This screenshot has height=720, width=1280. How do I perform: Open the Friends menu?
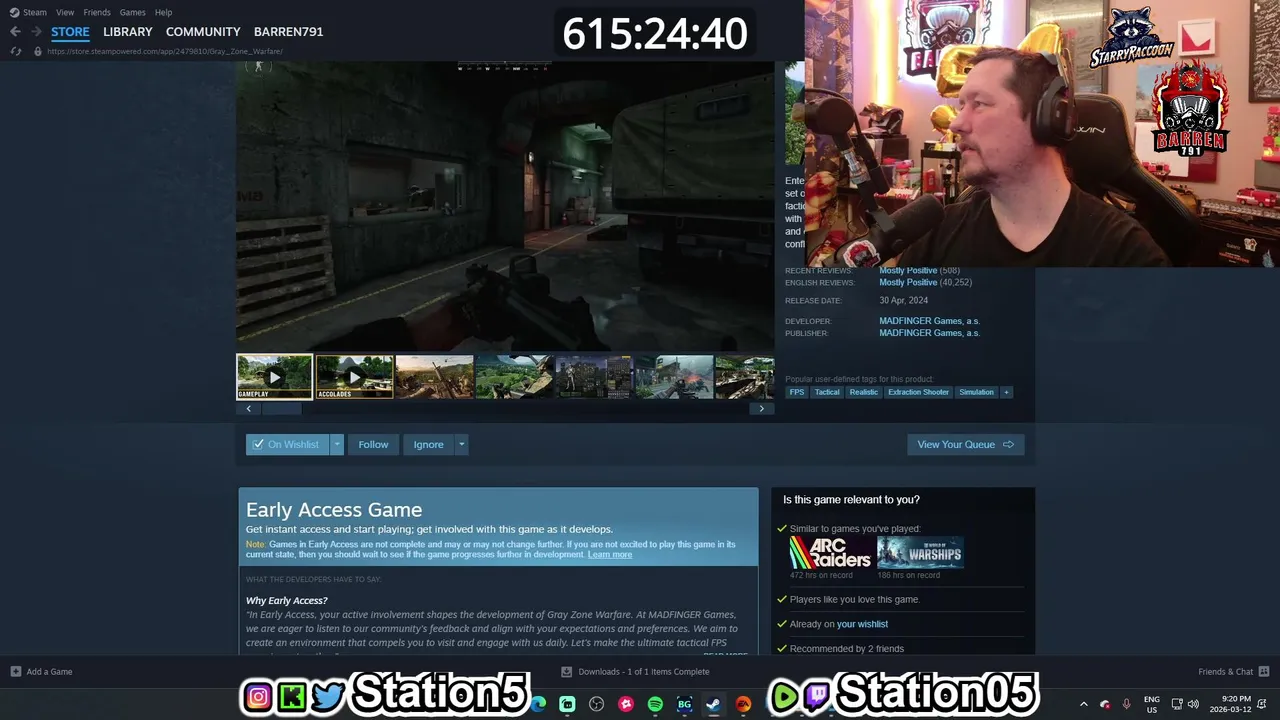coord(97,12)
